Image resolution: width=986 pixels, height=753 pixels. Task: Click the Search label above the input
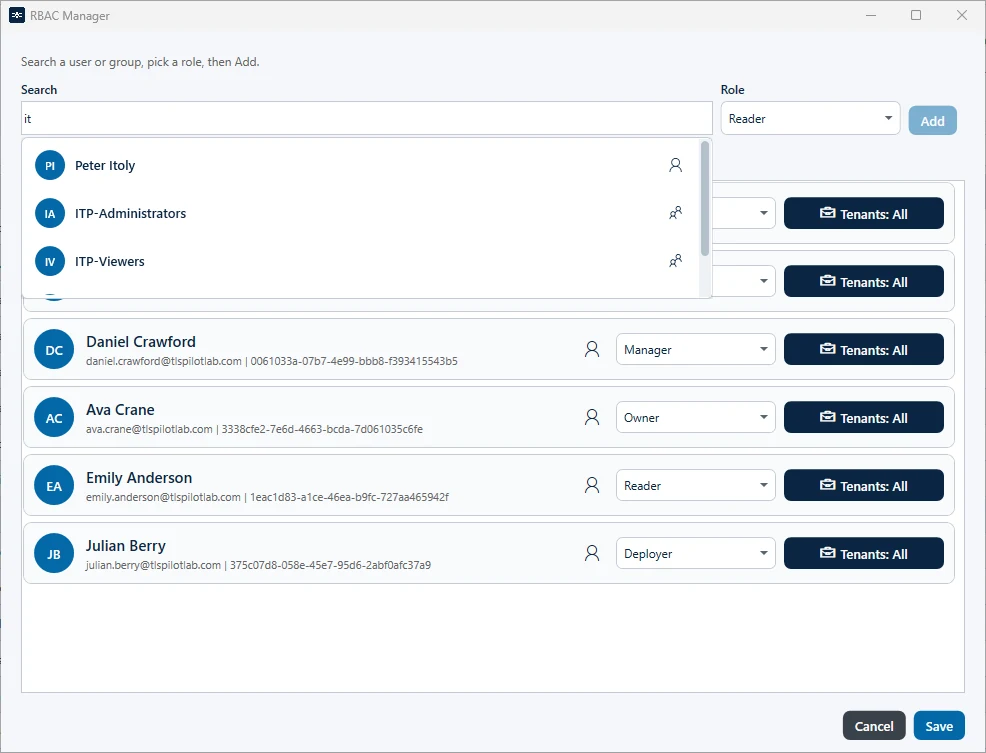[39, 89]
